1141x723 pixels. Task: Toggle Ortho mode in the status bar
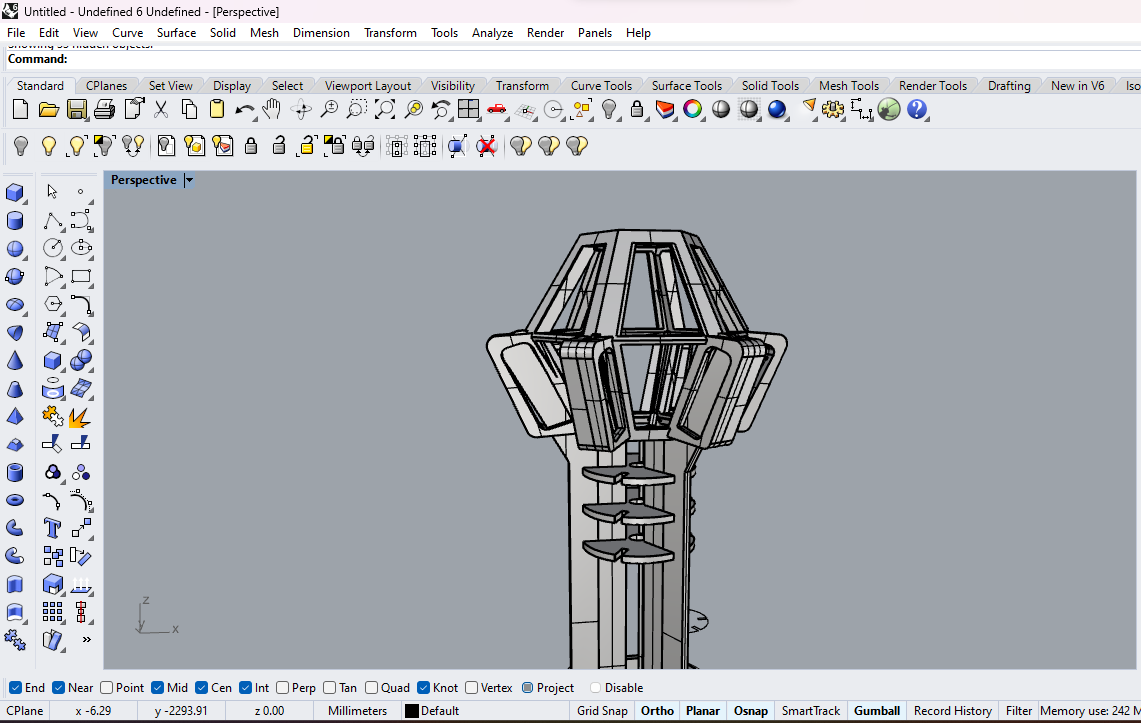tap(657, 711)
